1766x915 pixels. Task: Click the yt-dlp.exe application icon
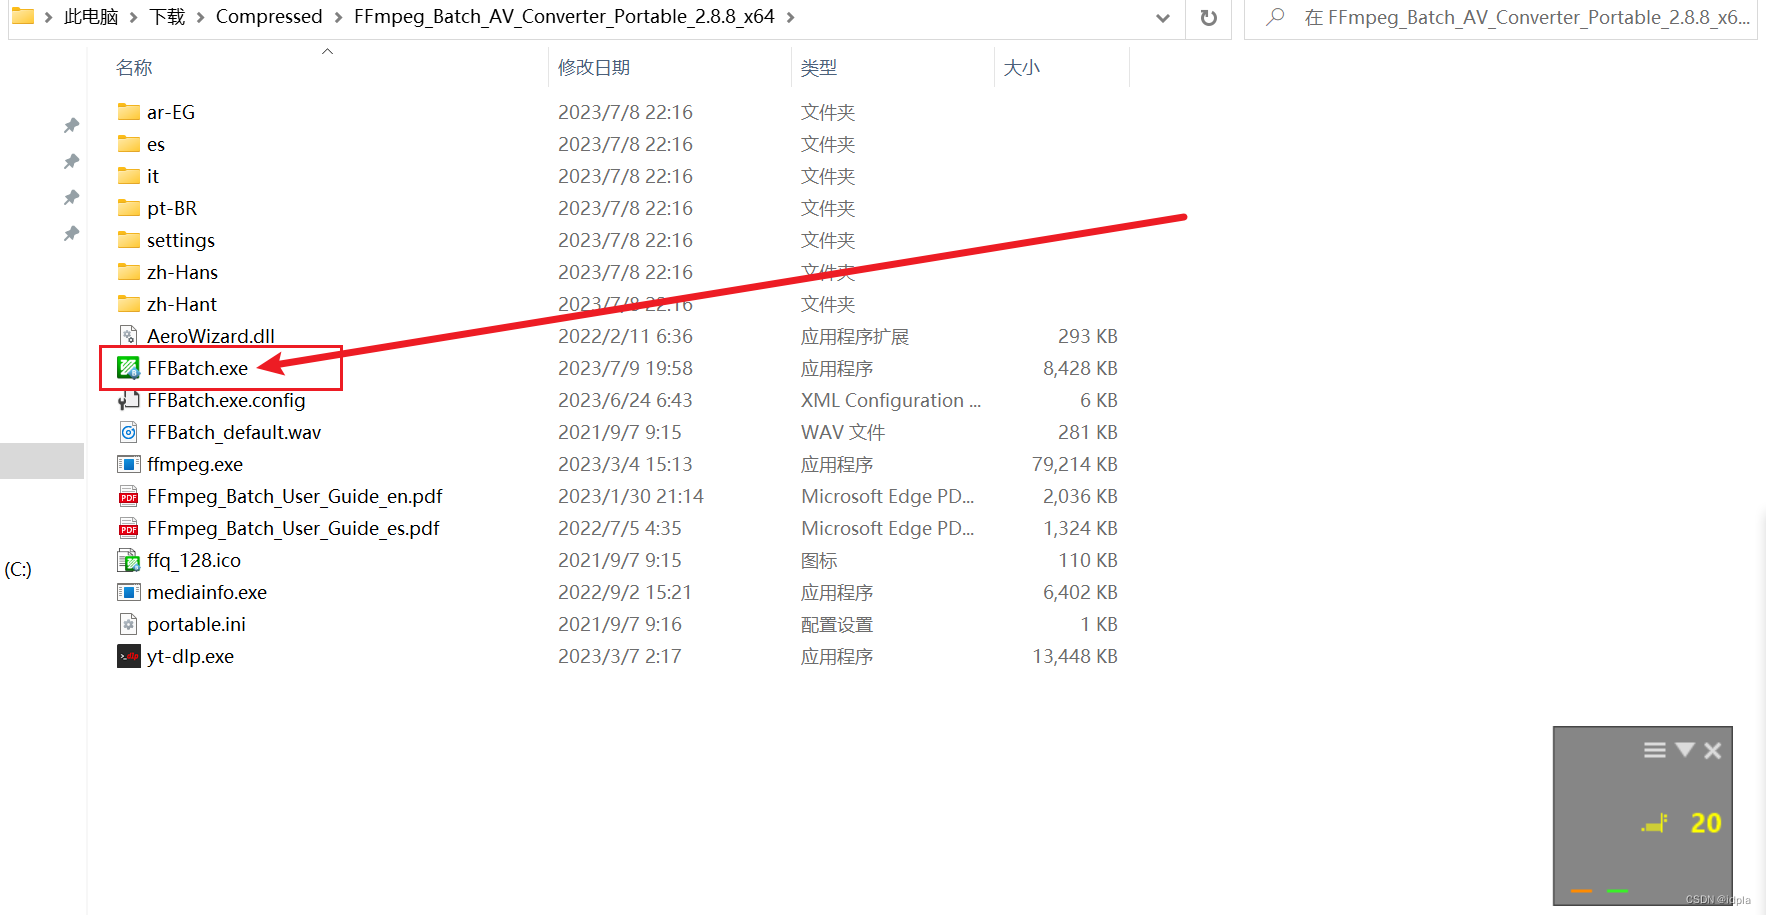[x=128, y=656]
